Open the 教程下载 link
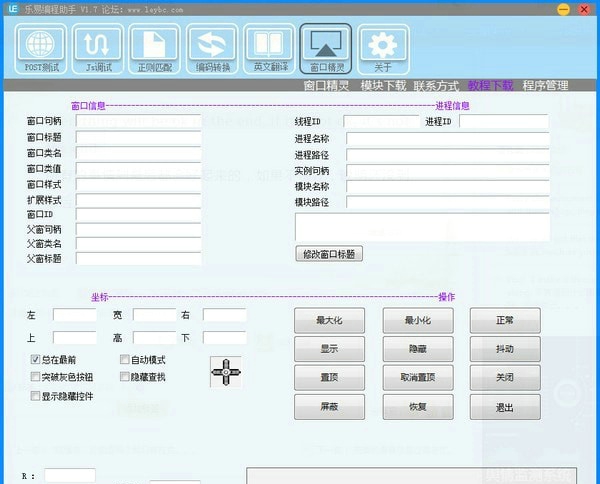 490,86
